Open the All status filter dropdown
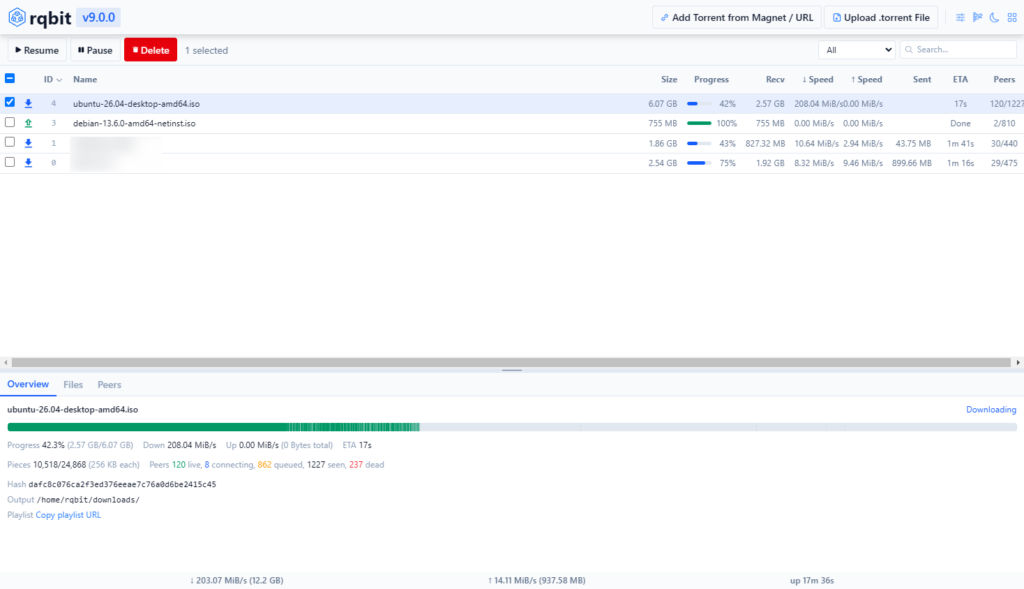Image resolution: width=1024 pixels, height=589 pixels. point(856,50)
